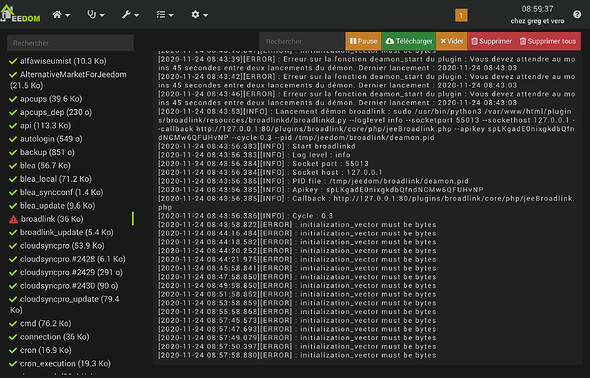Click the red warning triangle beside broadlink
Viewport: 590px width, 378px height.
14,219
